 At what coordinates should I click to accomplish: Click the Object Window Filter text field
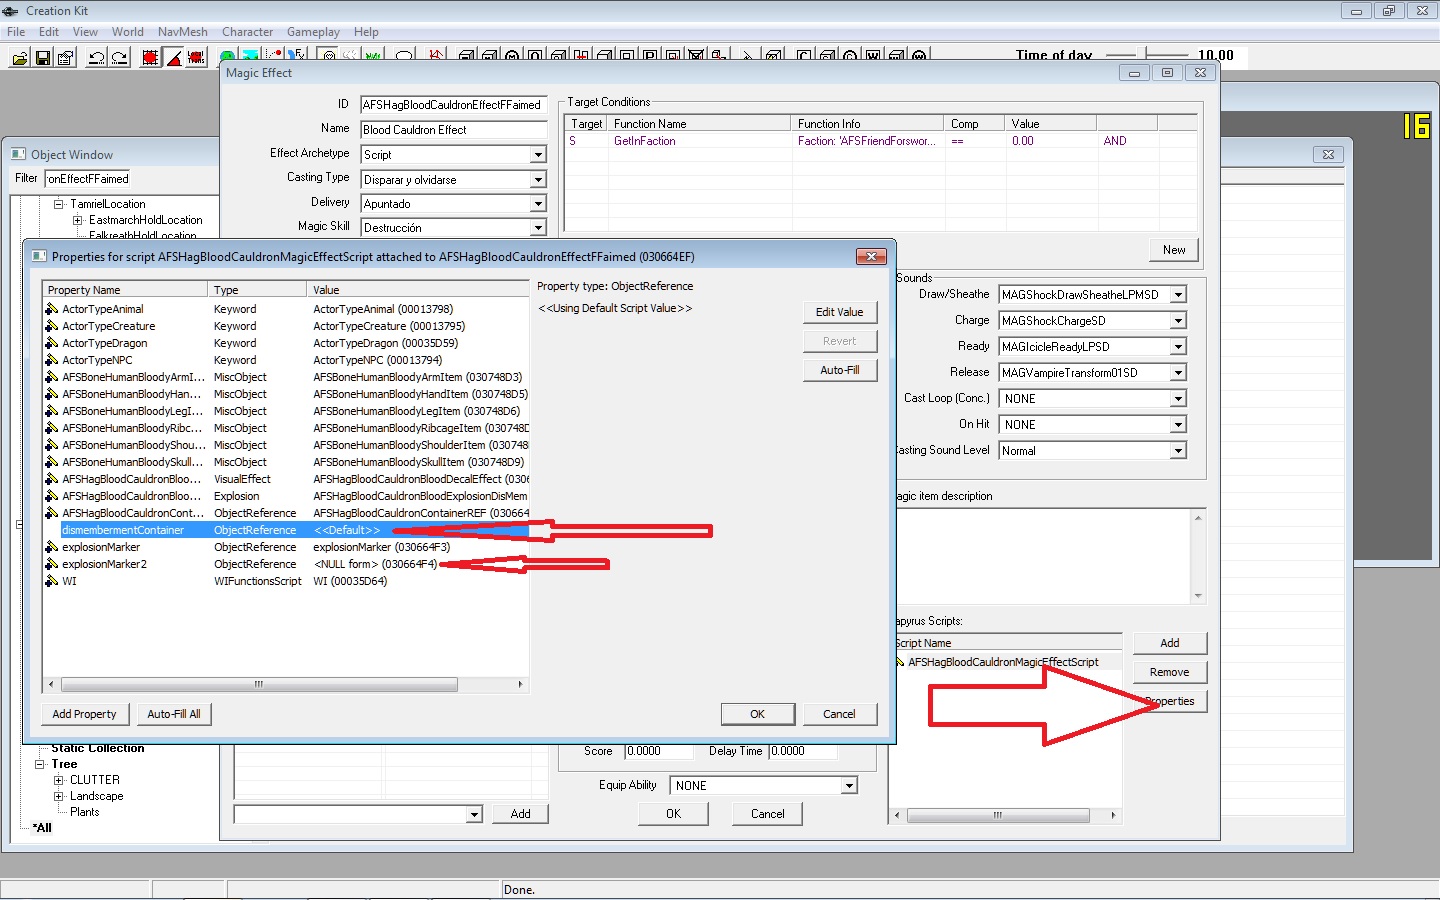click(x=130, y=179)
